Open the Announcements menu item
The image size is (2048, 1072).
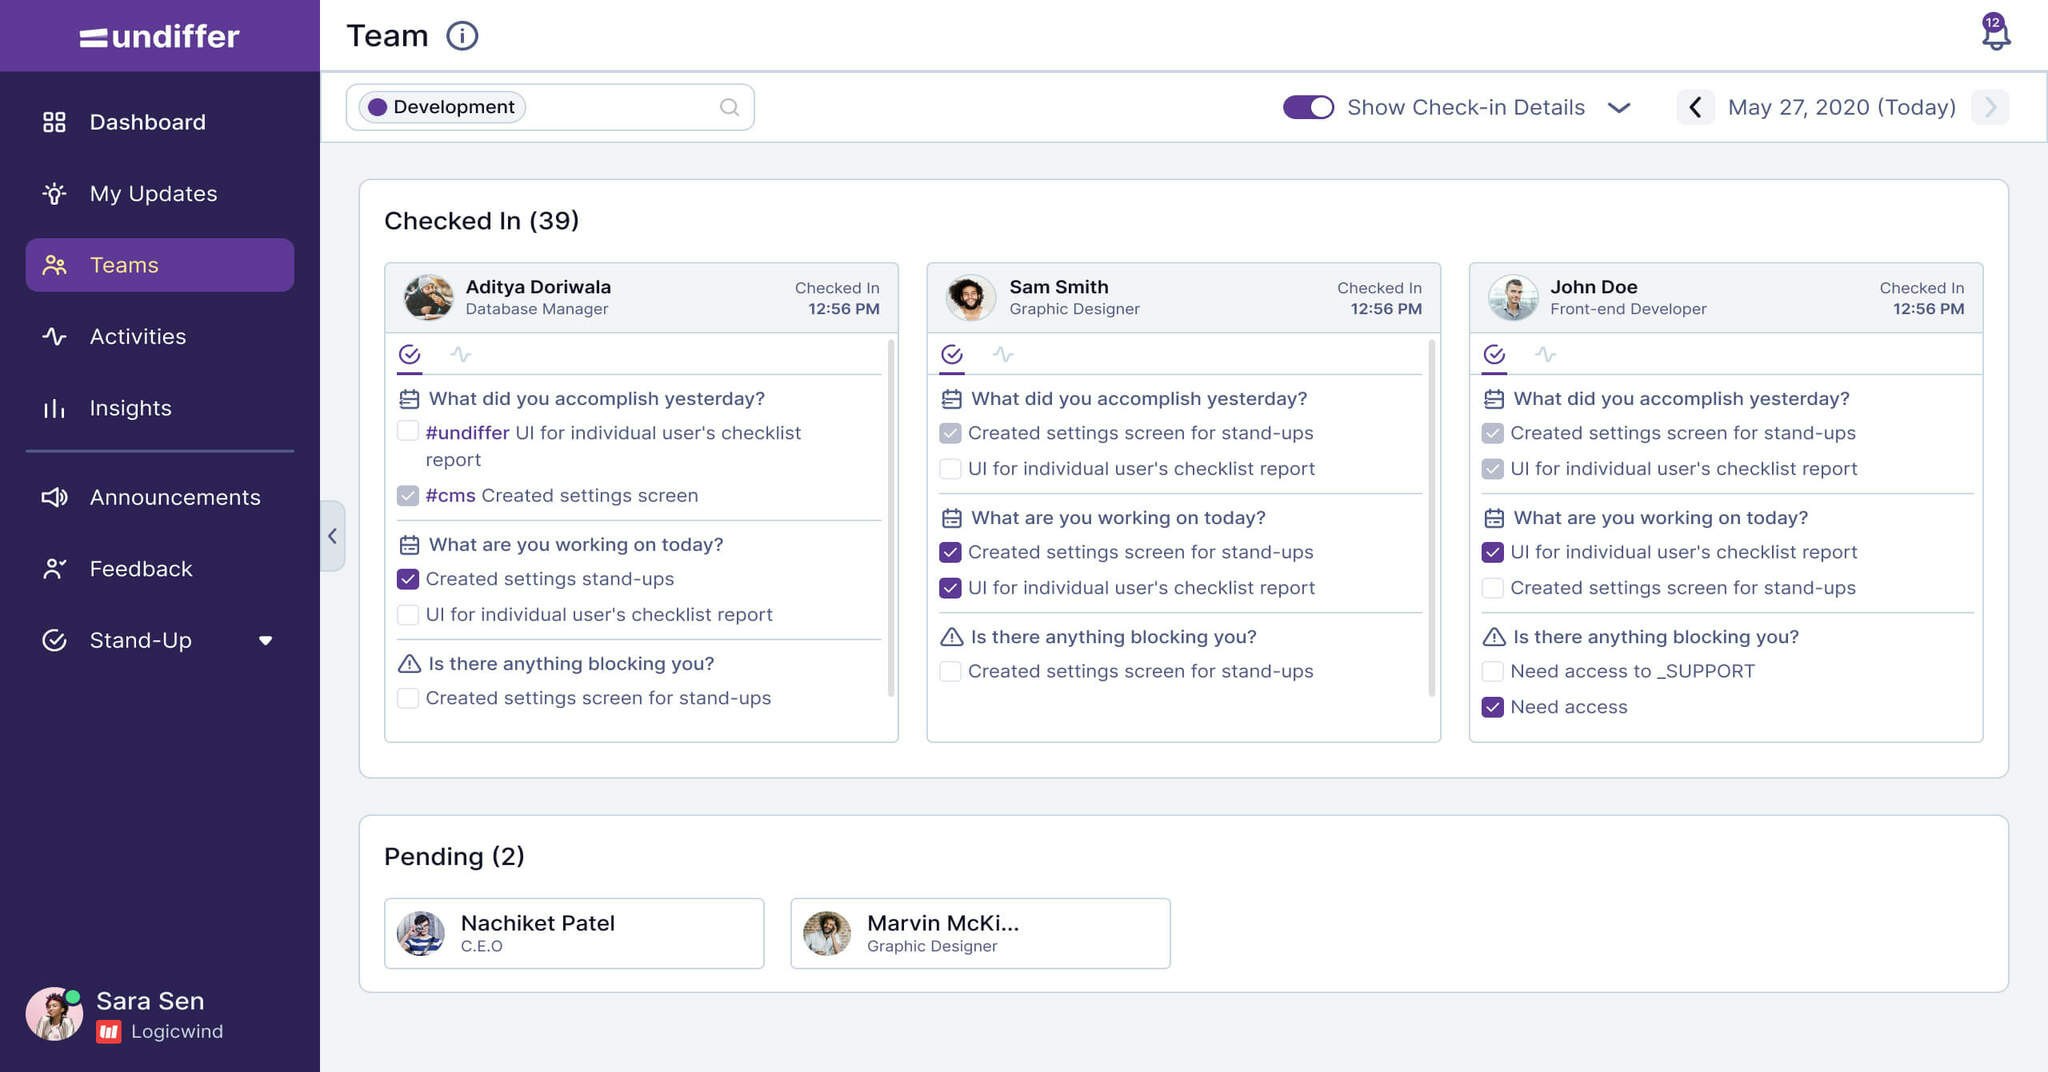point(160,497)
